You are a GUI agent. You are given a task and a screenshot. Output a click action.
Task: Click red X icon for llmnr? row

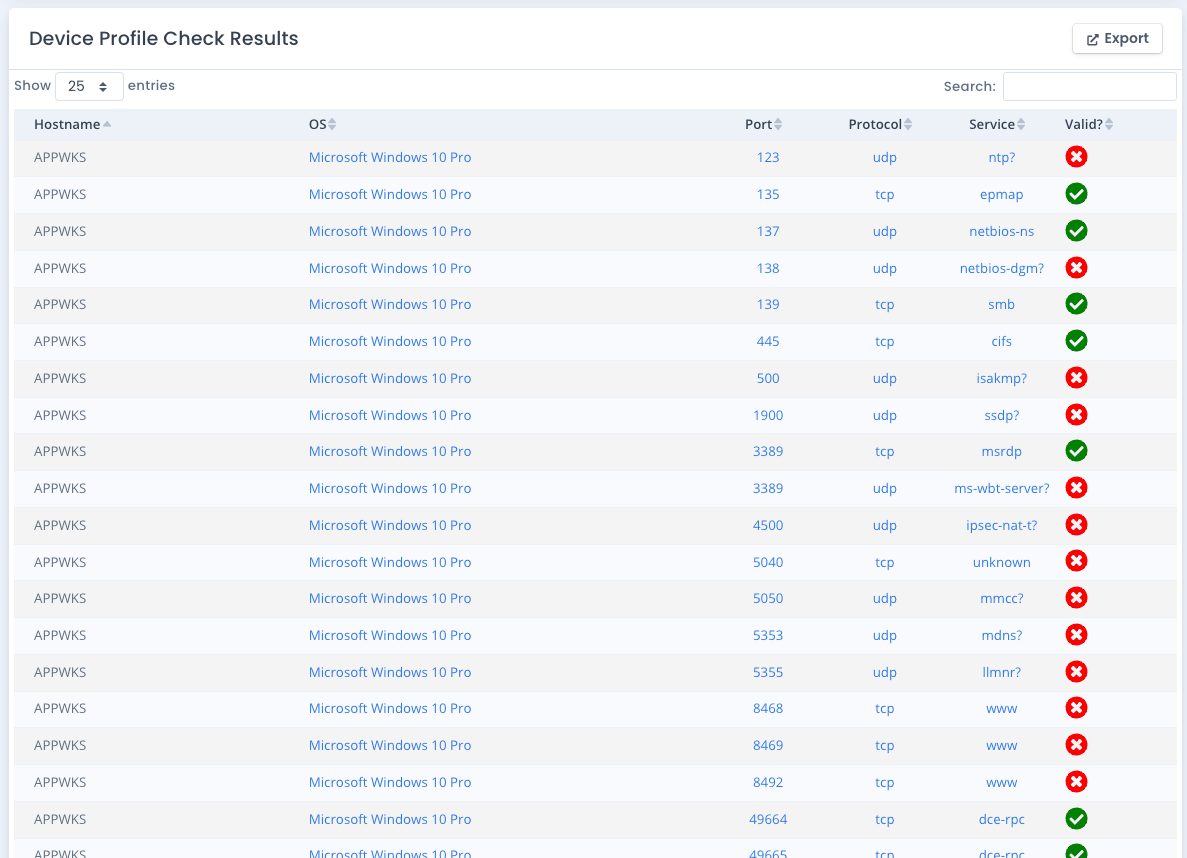[1076, 672]
